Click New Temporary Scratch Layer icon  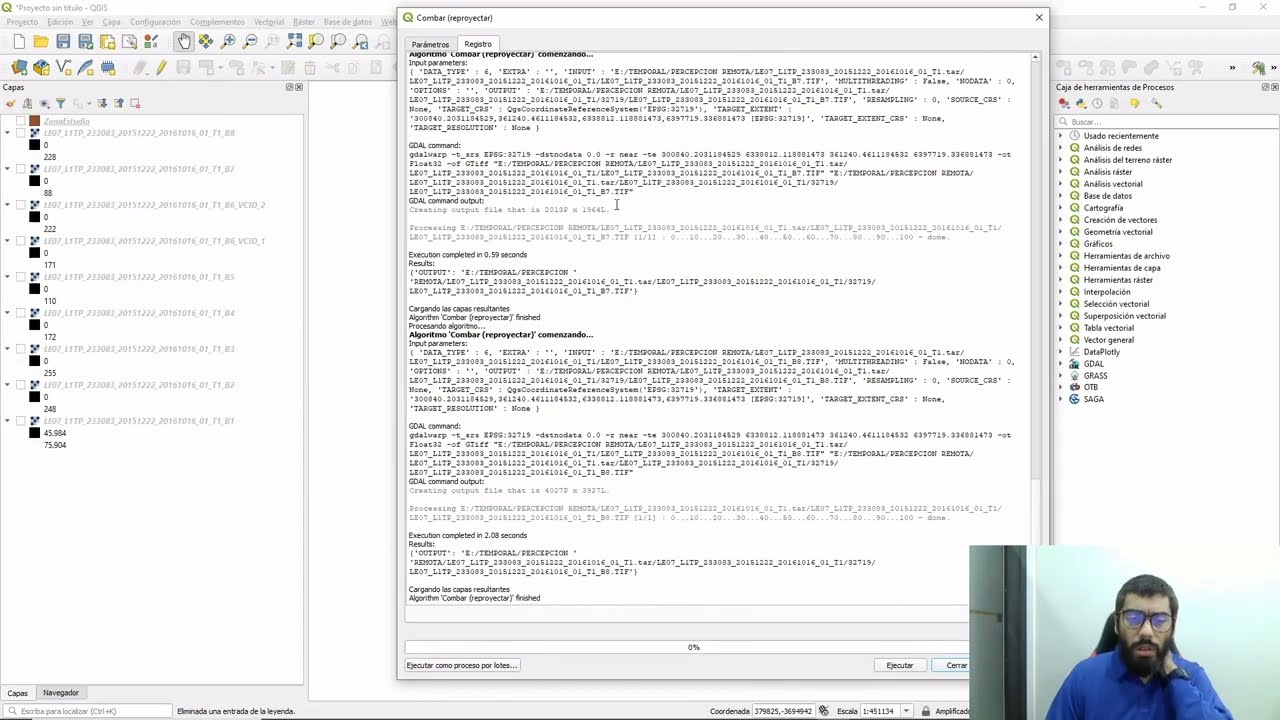tap(107, 67)
